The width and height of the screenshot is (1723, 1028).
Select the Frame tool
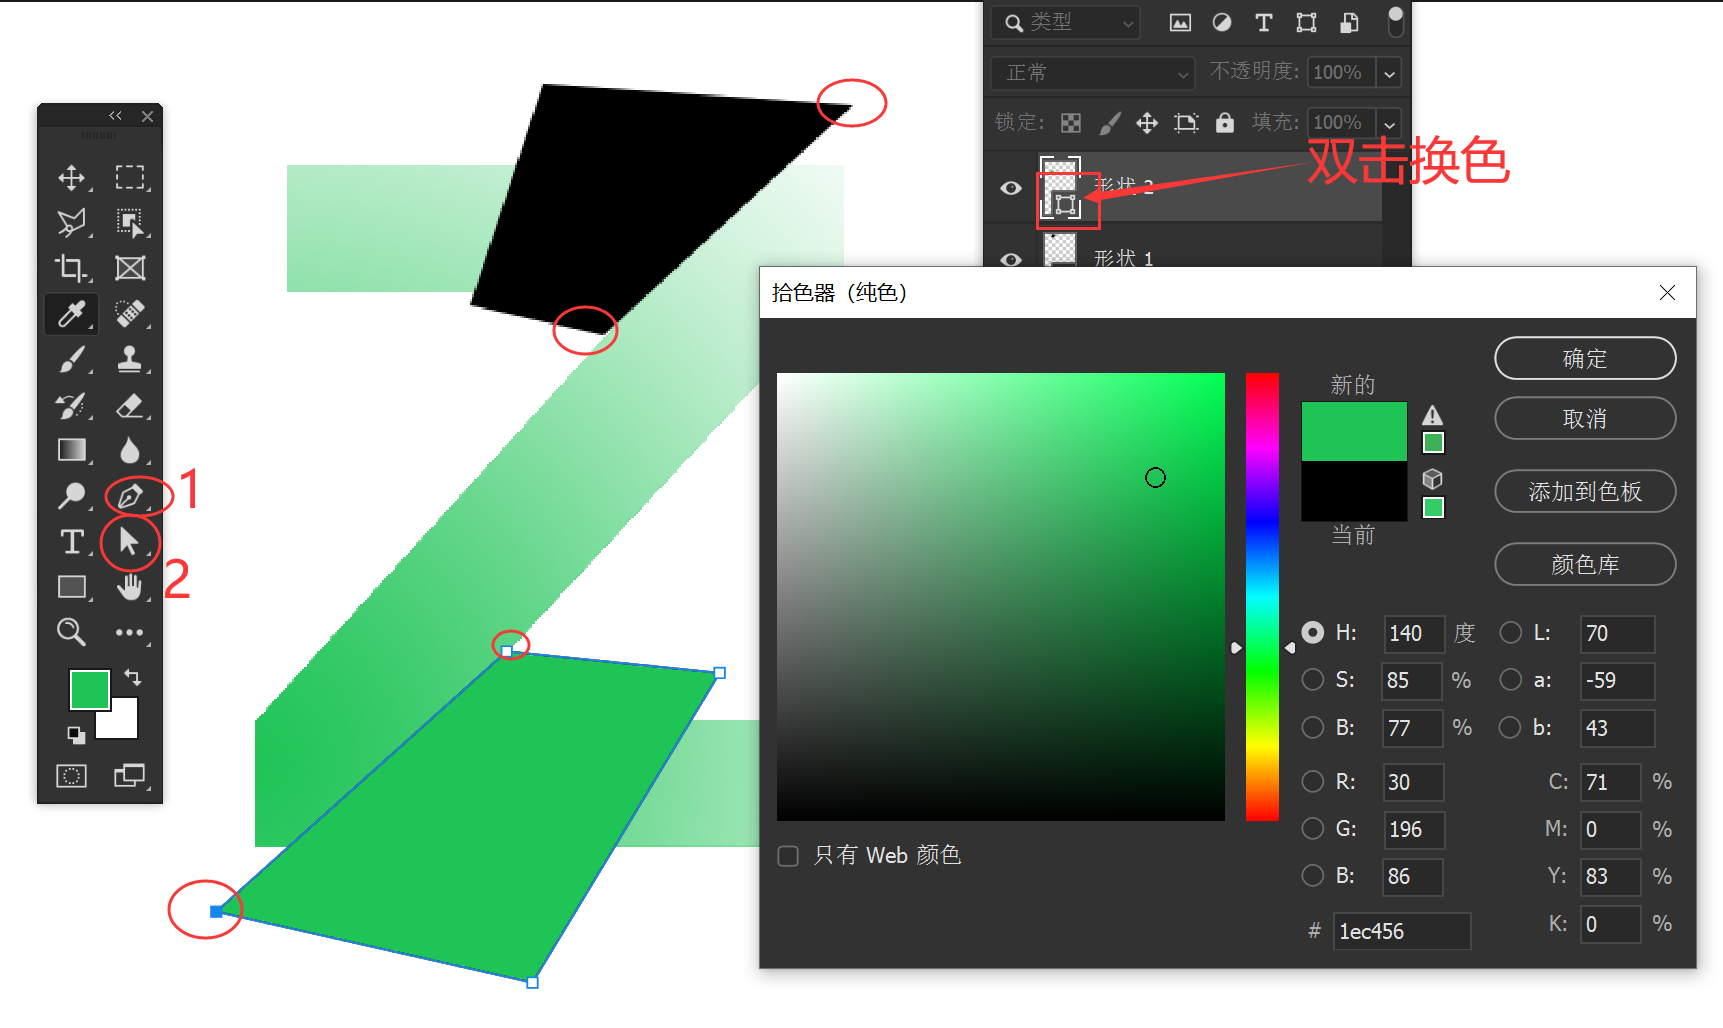(130, 268)
